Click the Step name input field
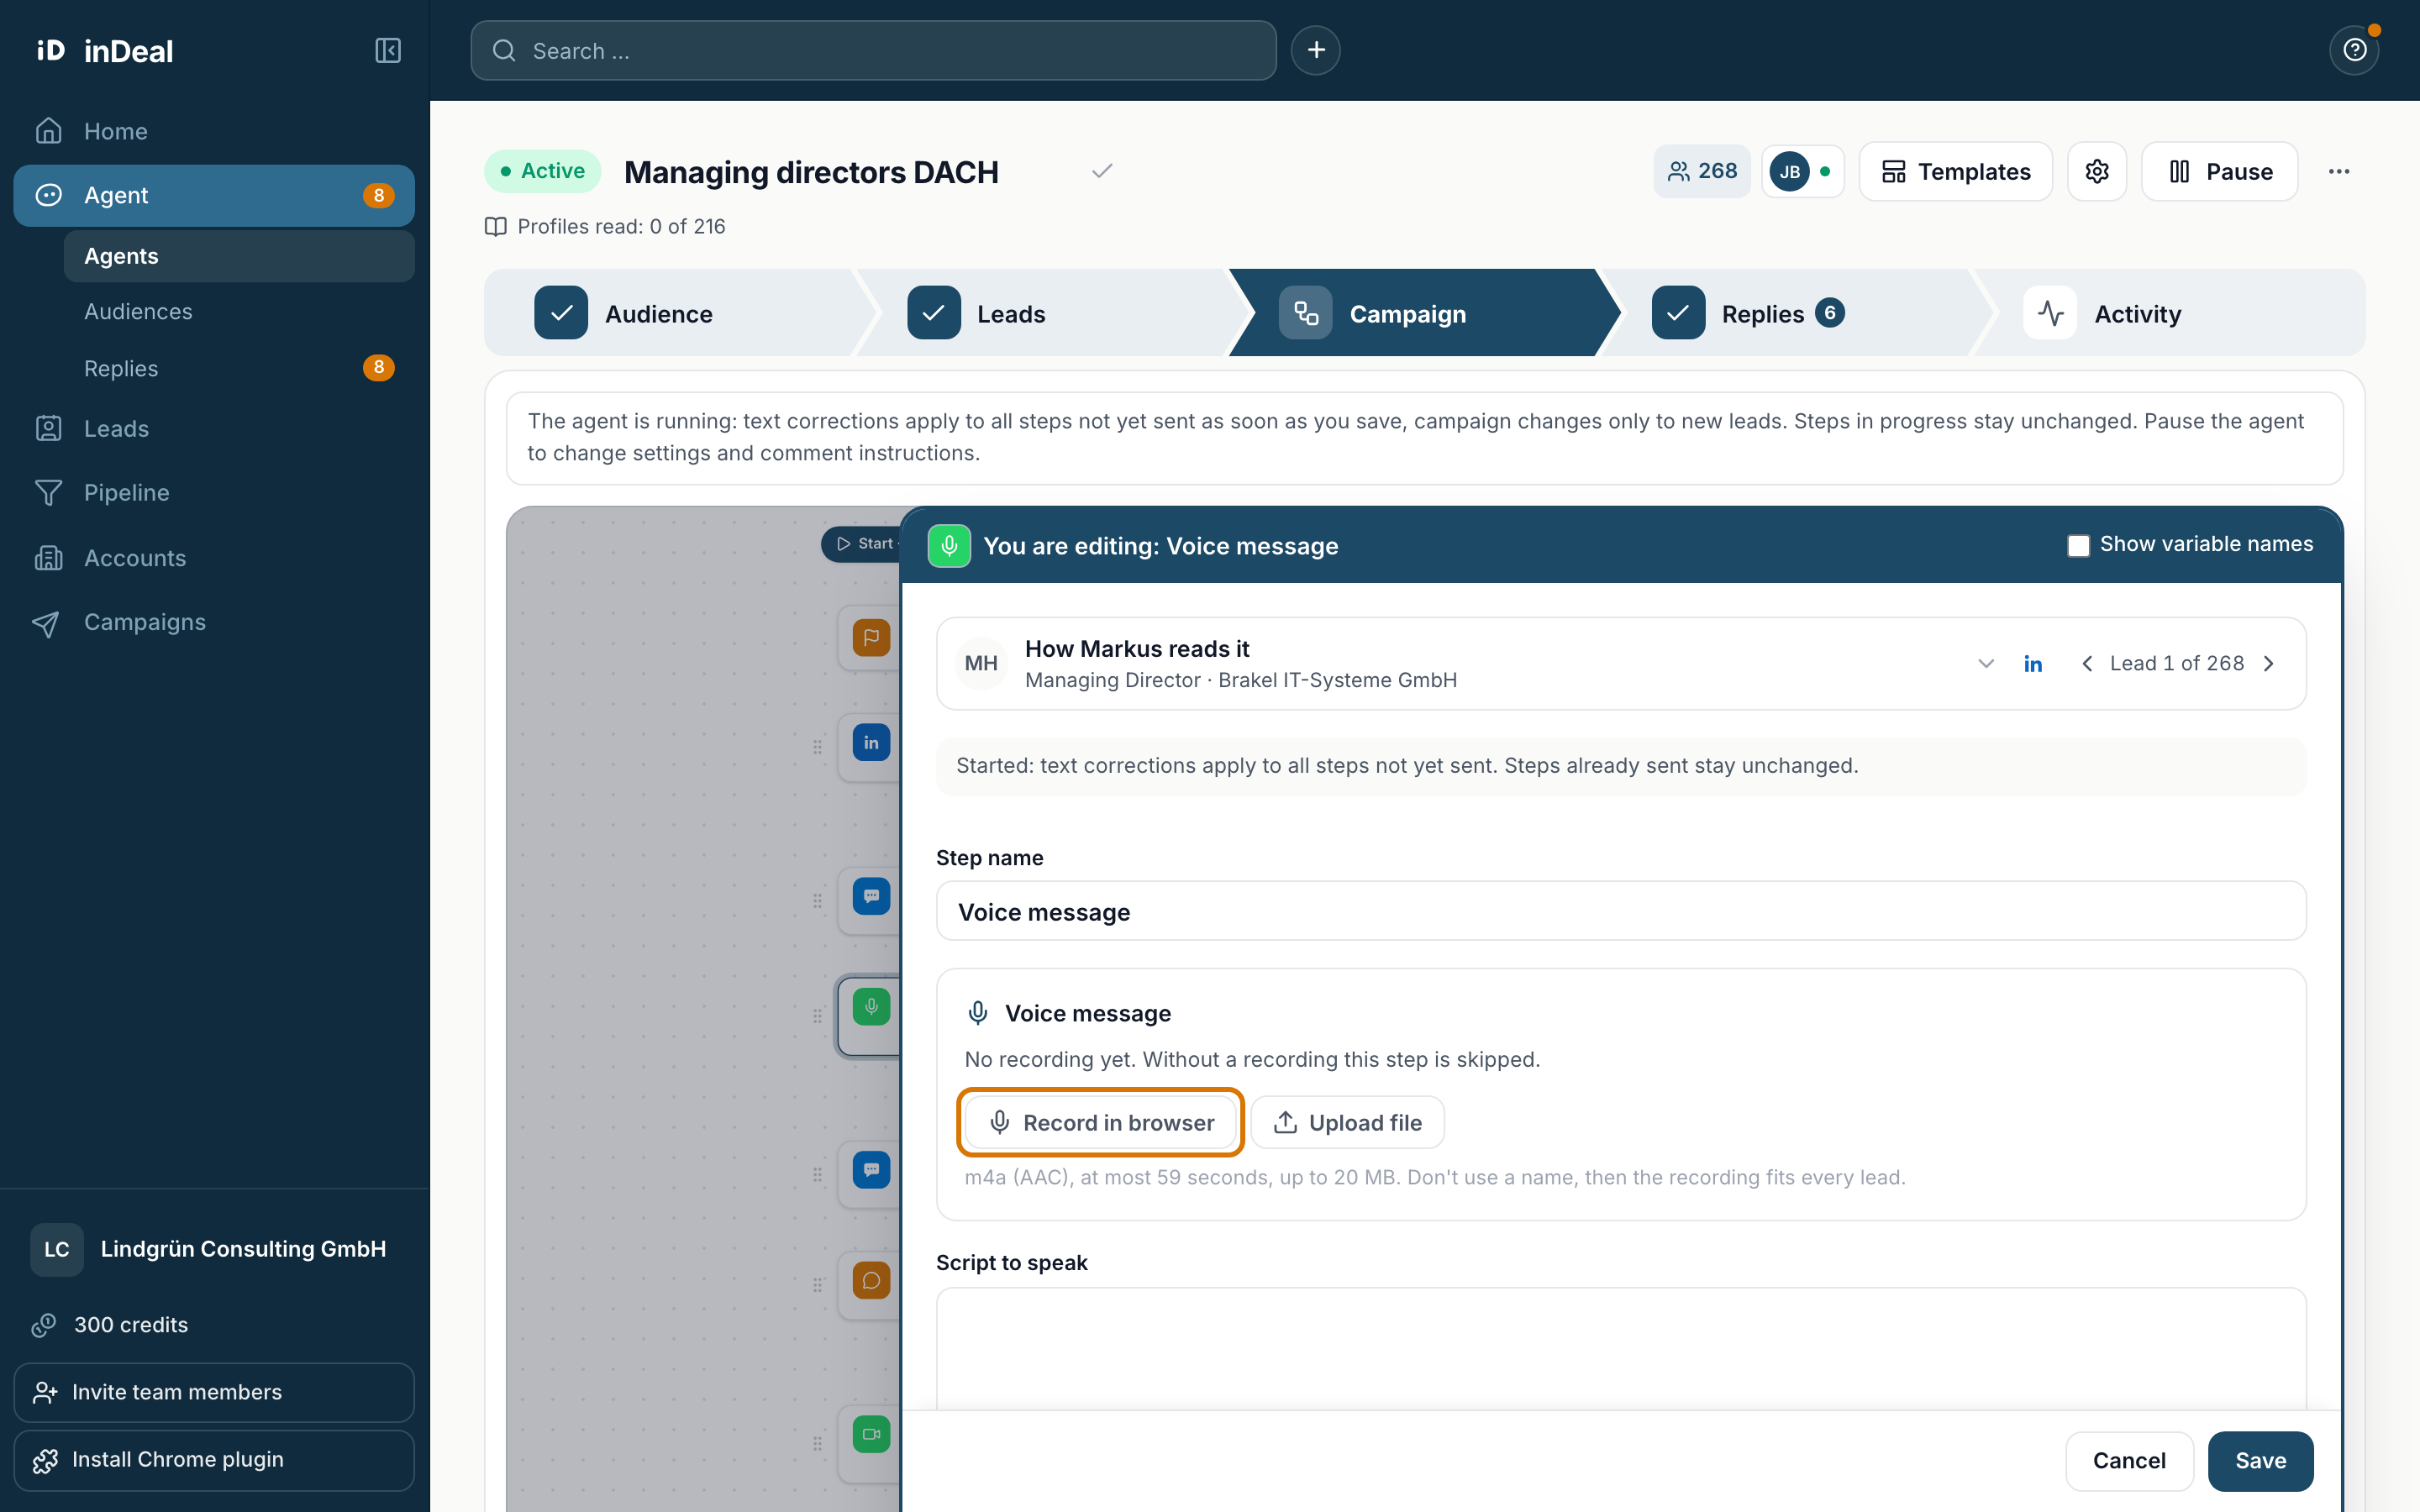The height and width of the screenshot is (1512, 2420). (1621, 911)
